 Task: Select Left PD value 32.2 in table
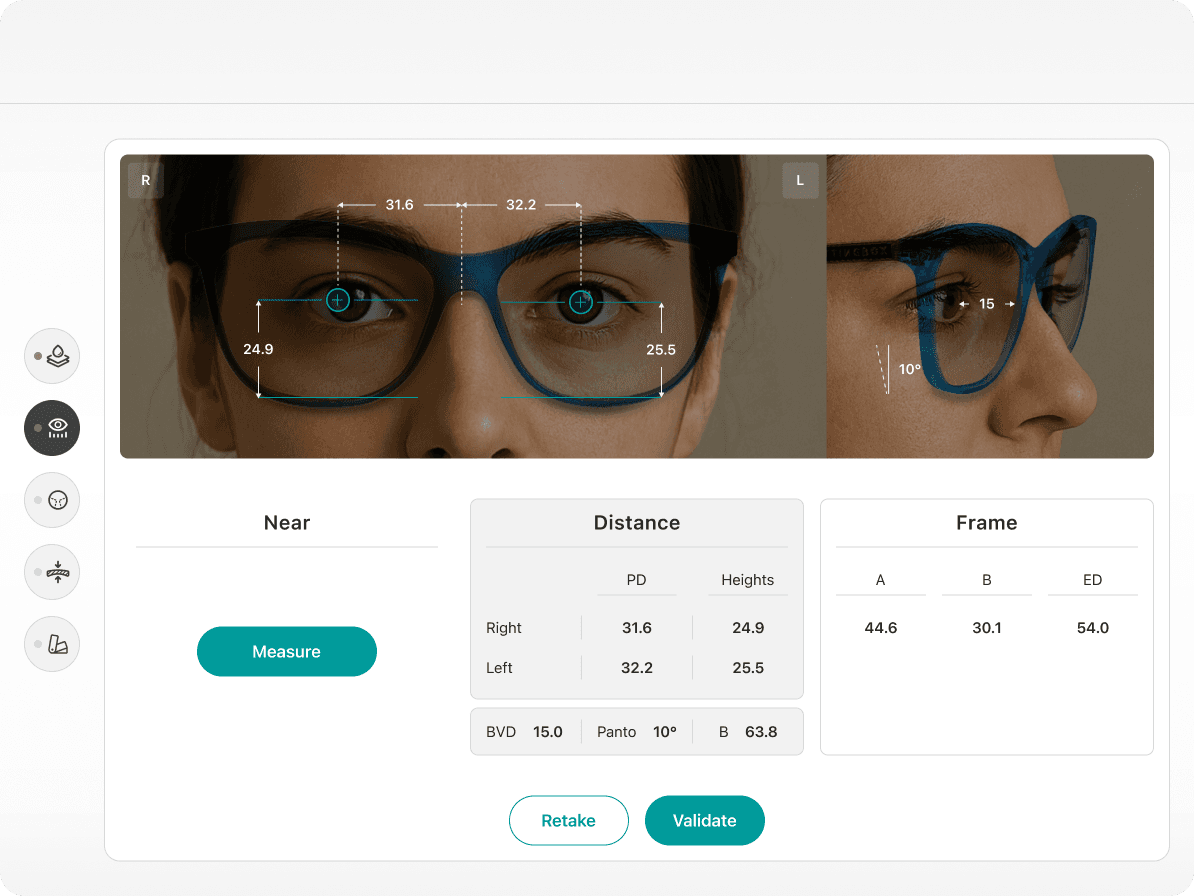637,668
